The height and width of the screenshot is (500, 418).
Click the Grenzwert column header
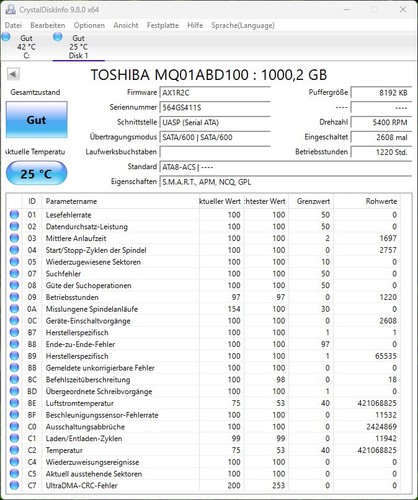311,201
